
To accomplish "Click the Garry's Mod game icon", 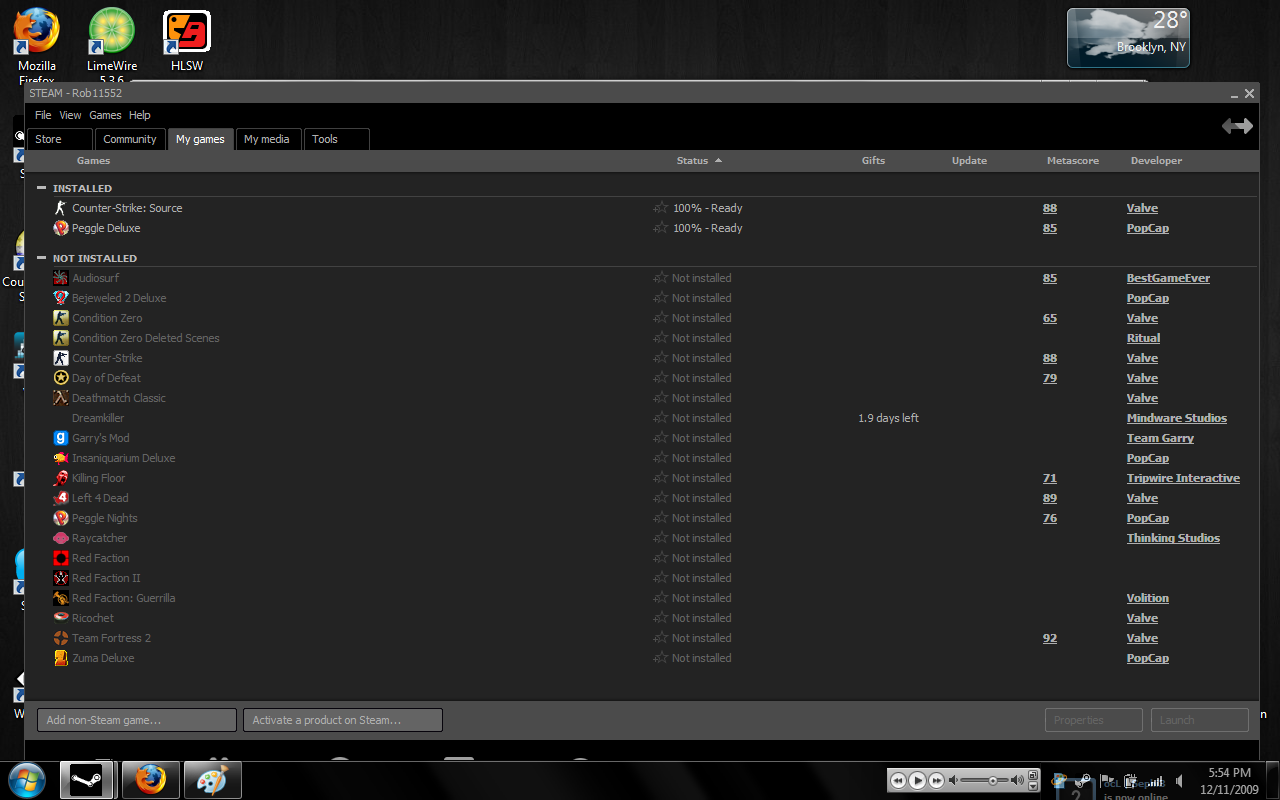I will [x=61, y=438].
